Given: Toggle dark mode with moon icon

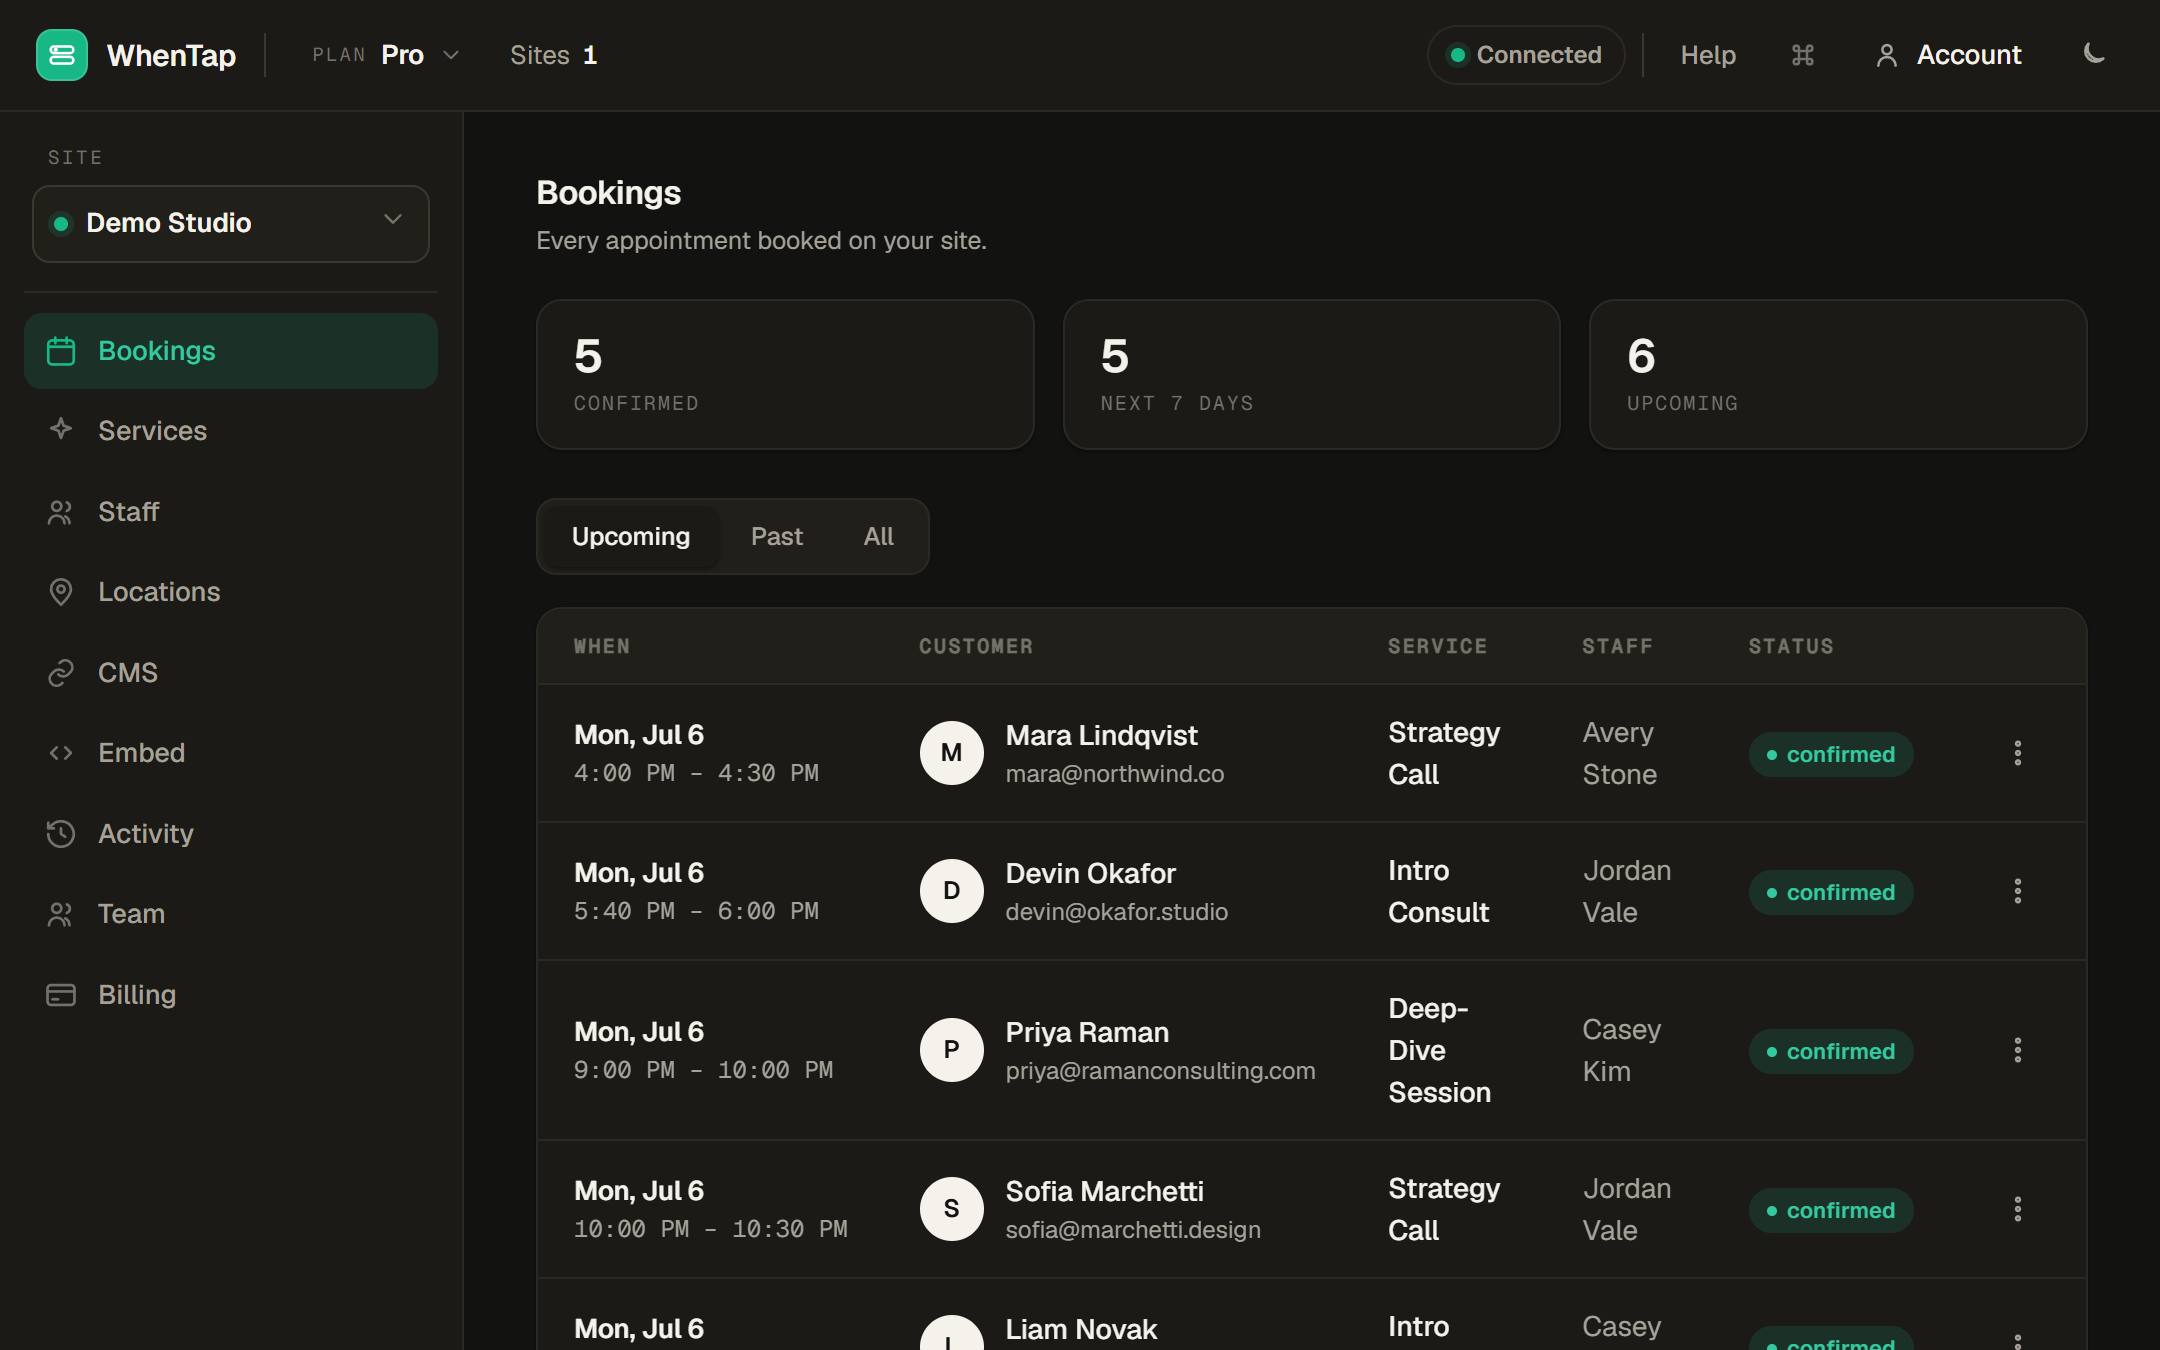Looking at the screenshot, I should [x=2094, y=54].
